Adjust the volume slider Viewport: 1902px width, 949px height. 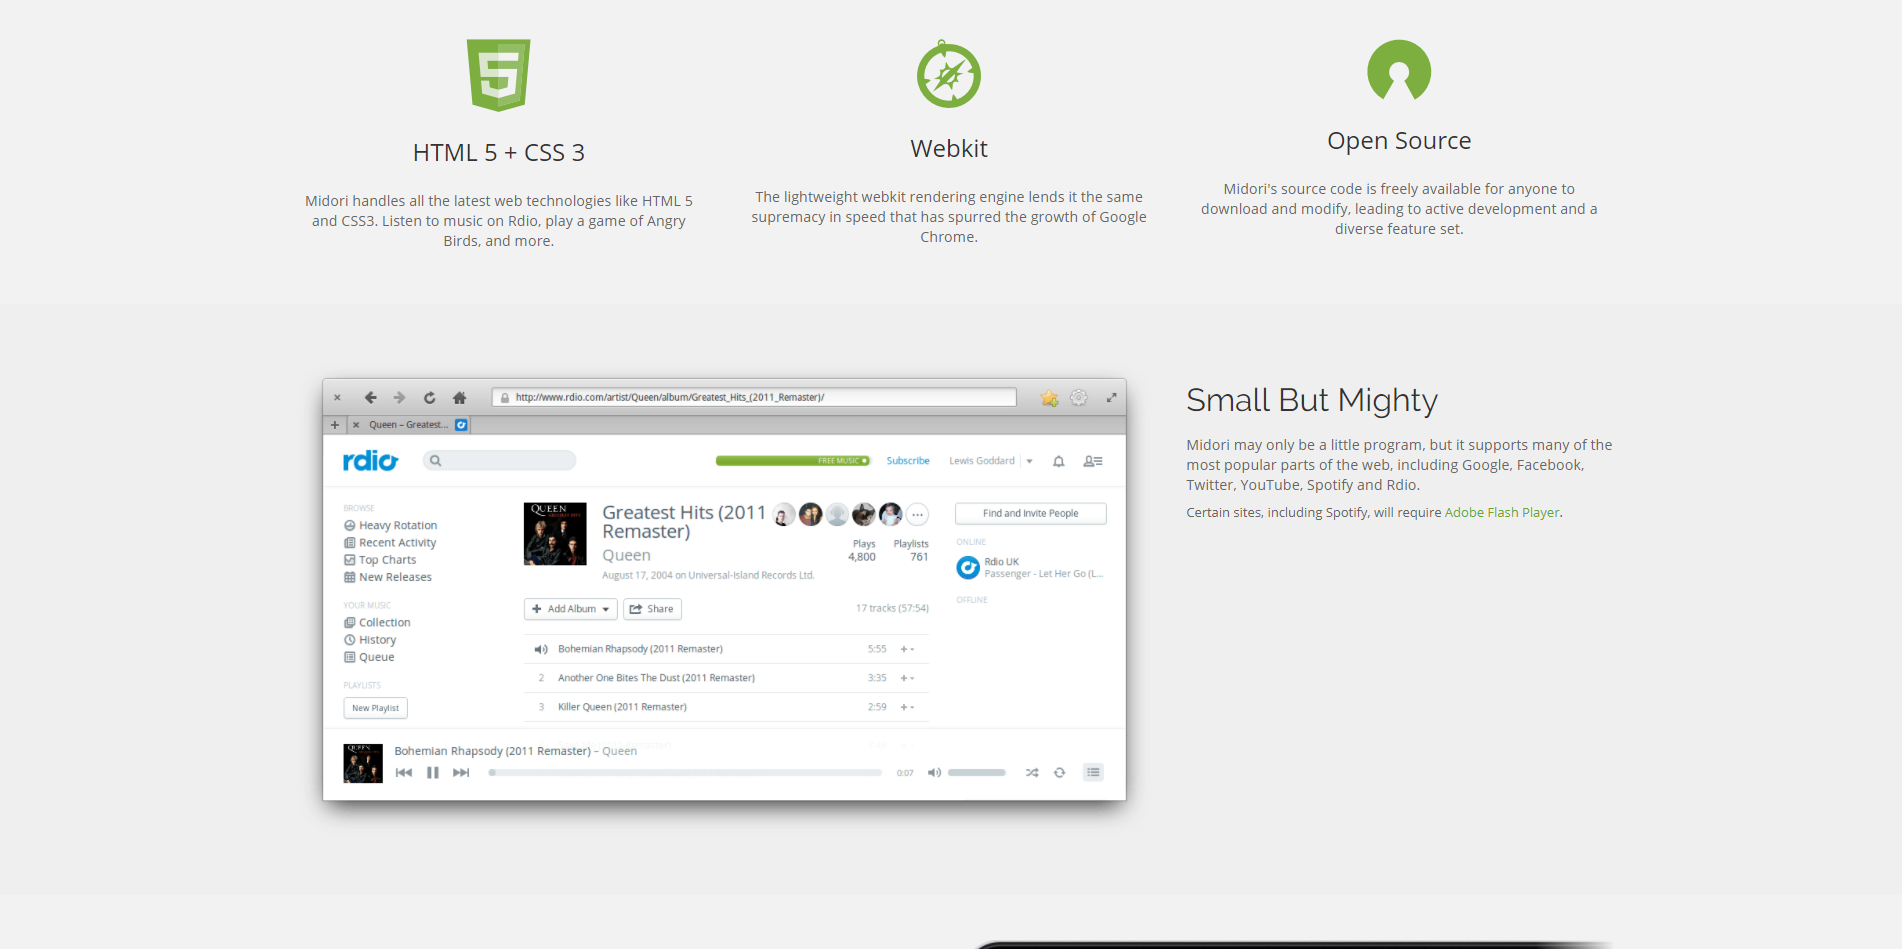[x=977, y=772]
